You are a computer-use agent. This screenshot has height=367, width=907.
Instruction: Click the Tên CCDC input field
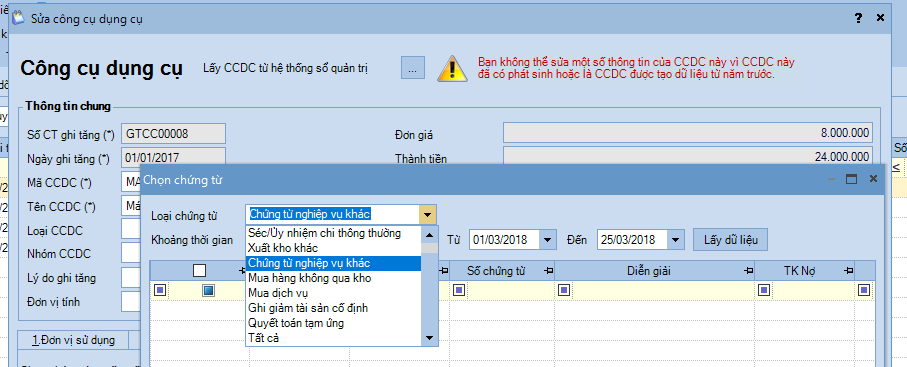tap(131, 206)
